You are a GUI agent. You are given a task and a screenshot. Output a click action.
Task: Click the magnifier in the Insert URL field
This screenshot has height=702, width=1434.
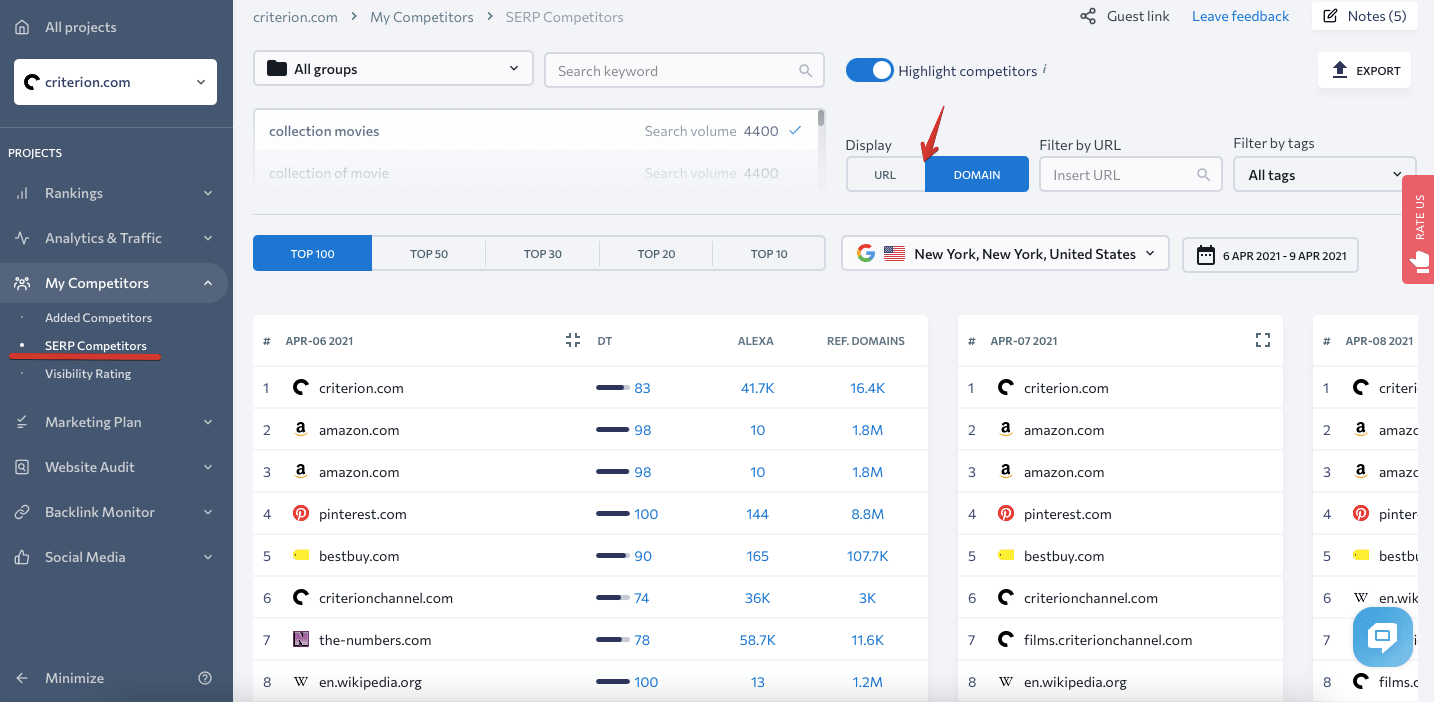coord(1204,175)
